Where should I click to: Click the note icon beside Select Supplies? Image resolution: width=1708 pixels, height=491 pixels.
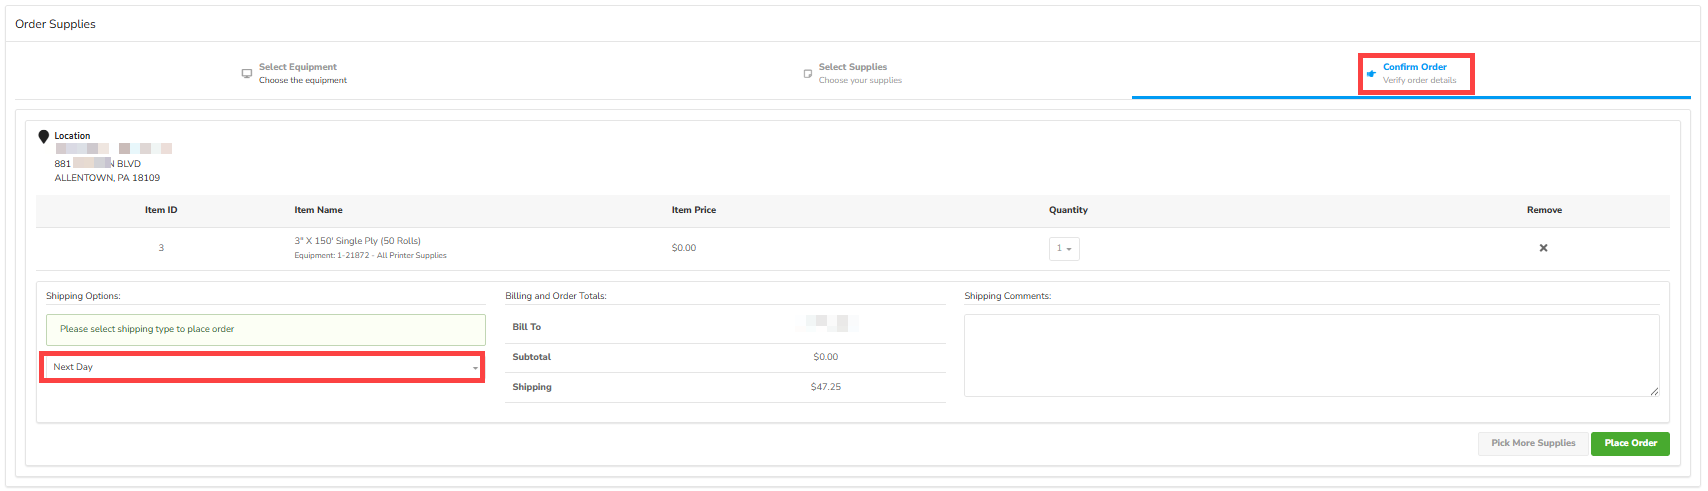[x=808, y=73]
